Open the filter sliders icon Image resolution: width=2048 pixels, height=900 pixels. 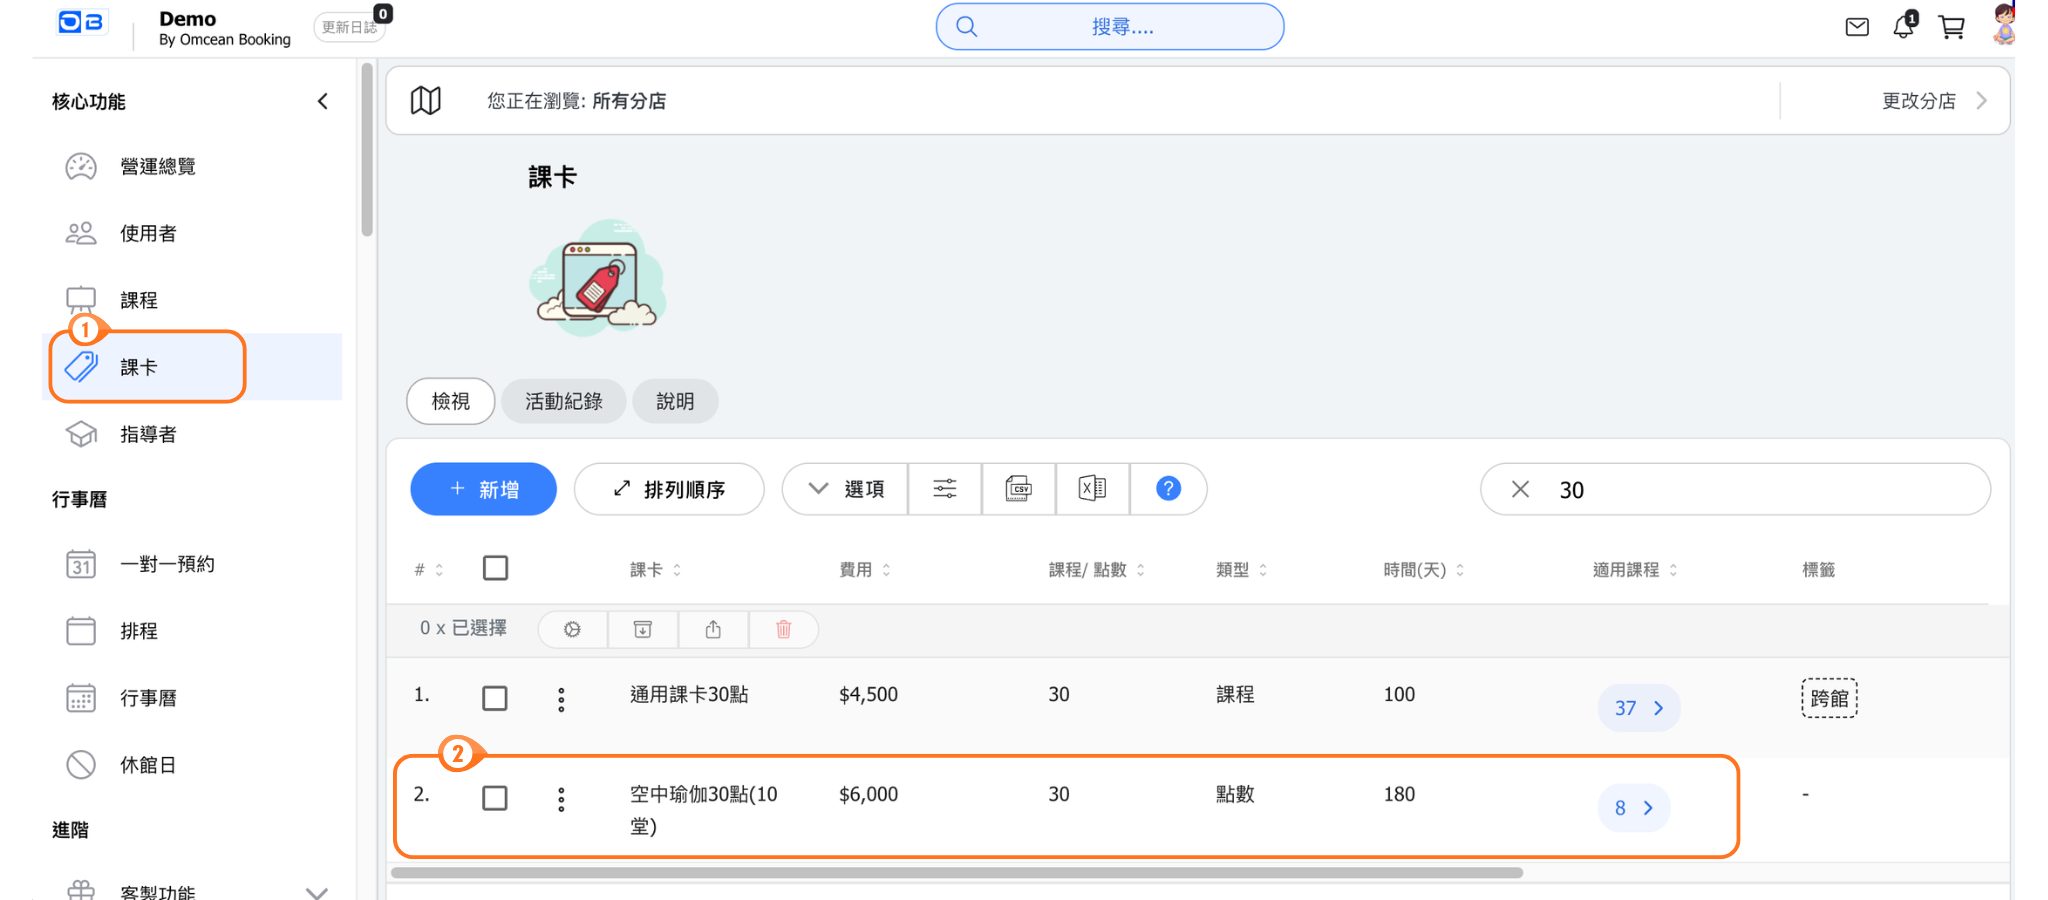945,489
